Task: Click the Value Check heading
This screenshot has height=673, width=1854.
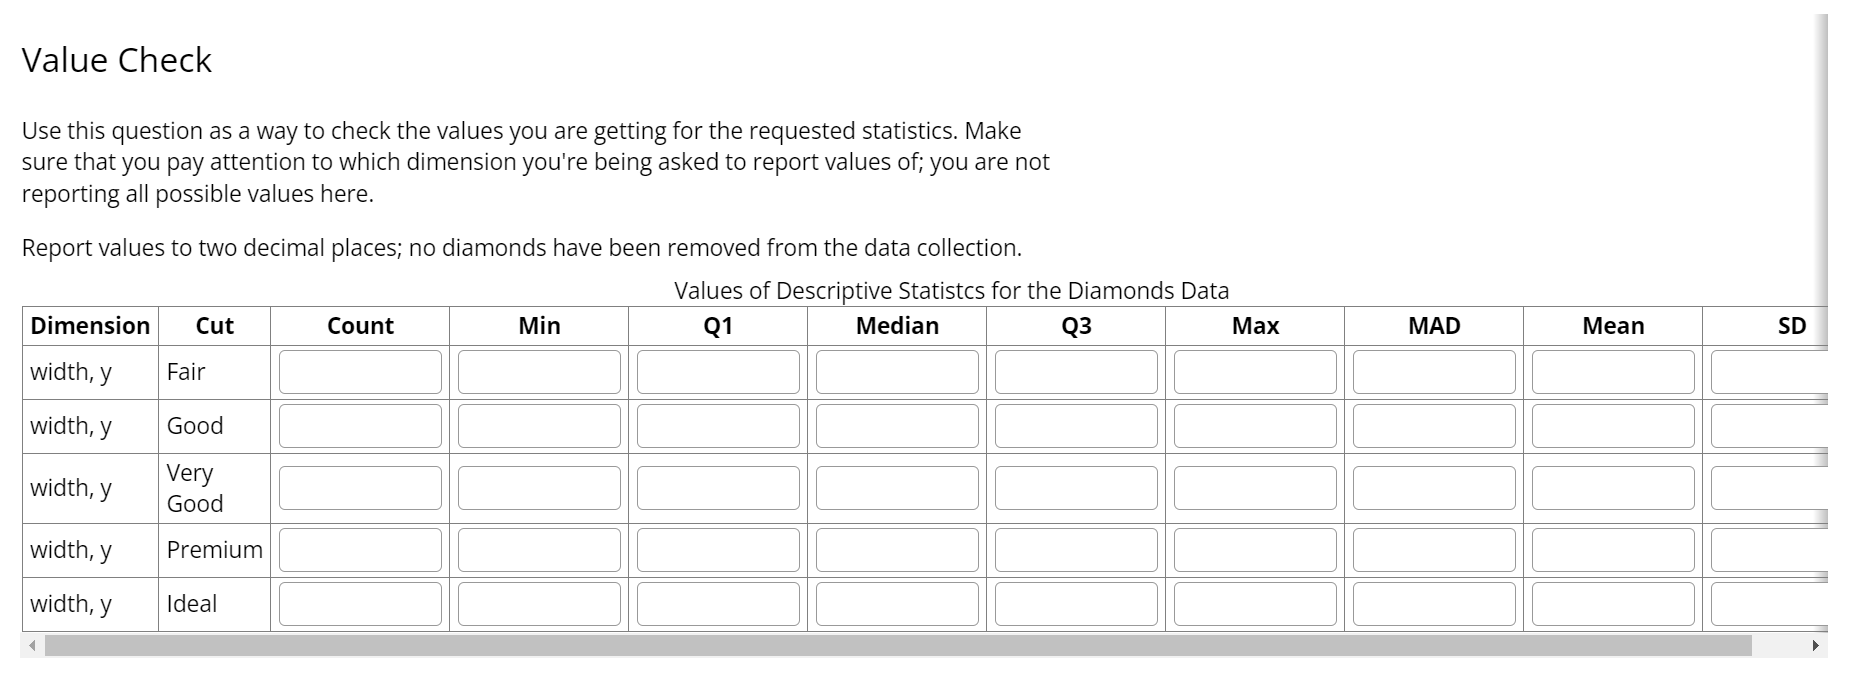Action: [116, 60]
